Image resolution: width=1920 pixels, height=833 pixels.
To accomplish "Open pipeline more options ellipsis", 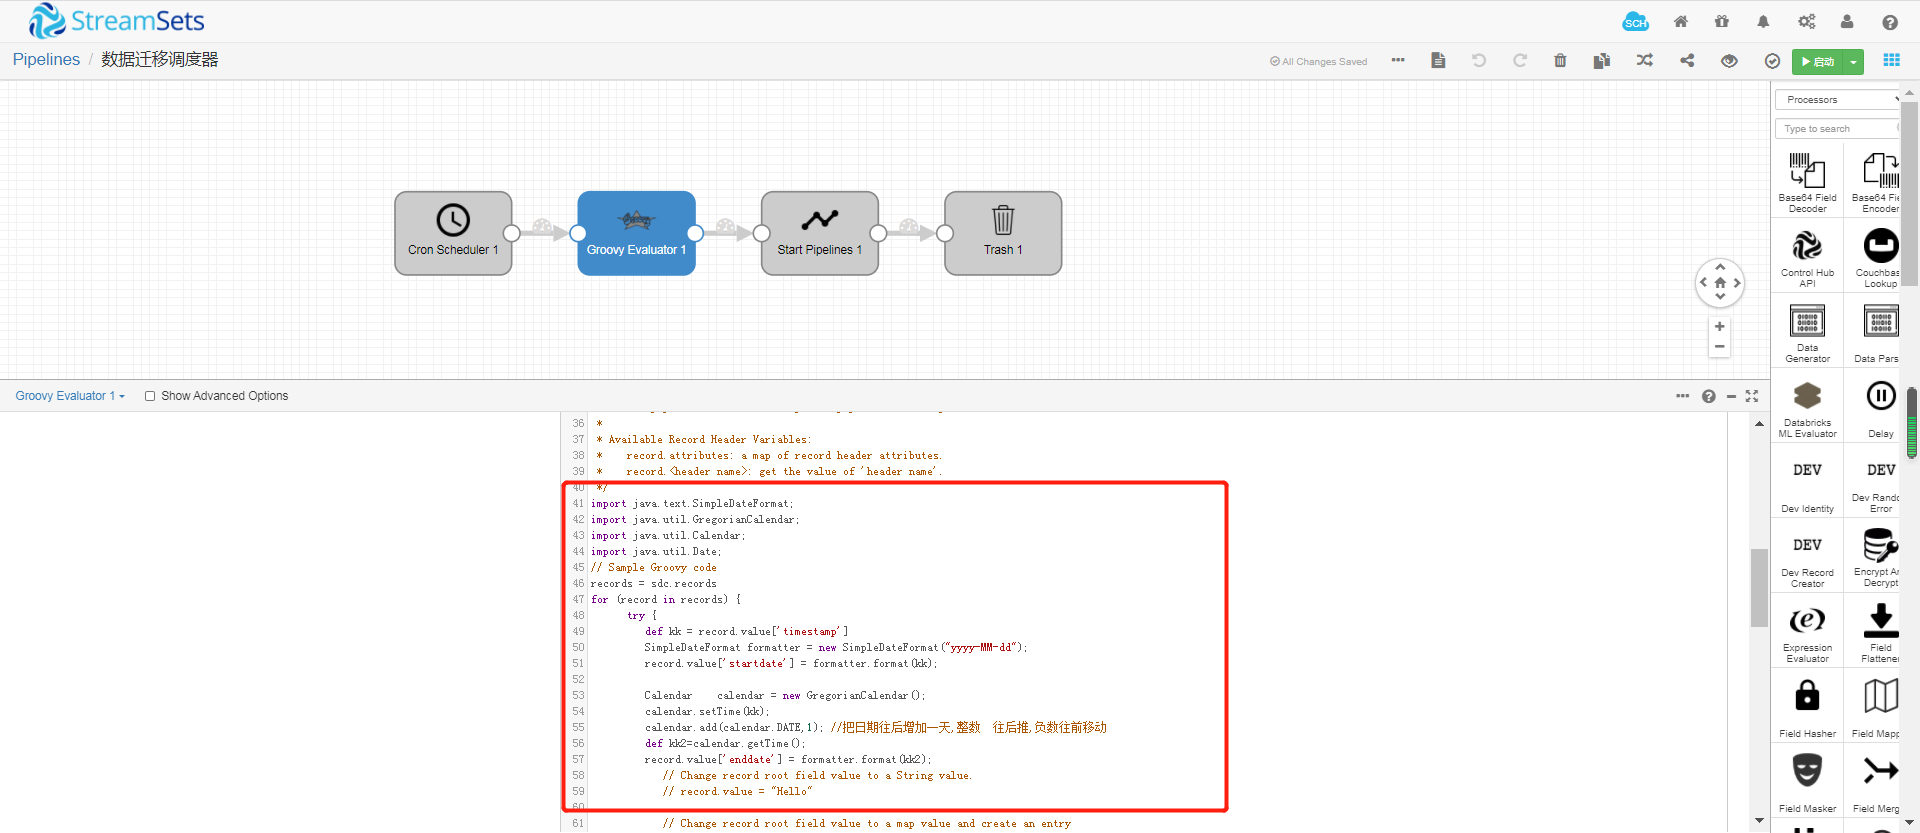I will click(1398, 60).
